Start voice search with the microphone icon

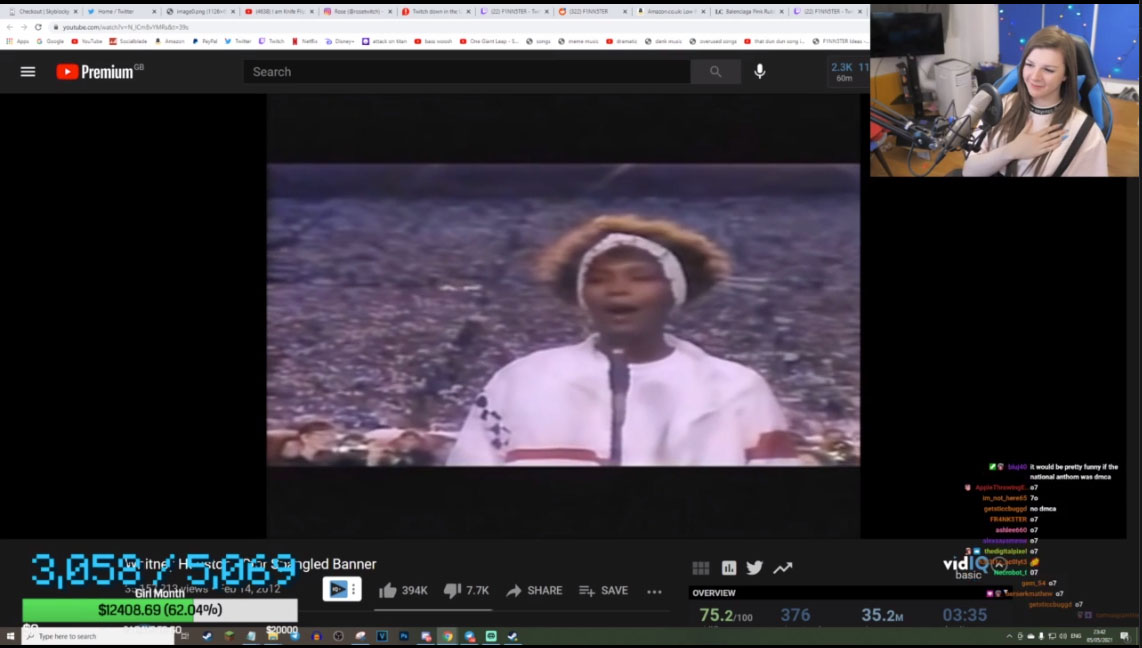760,71
